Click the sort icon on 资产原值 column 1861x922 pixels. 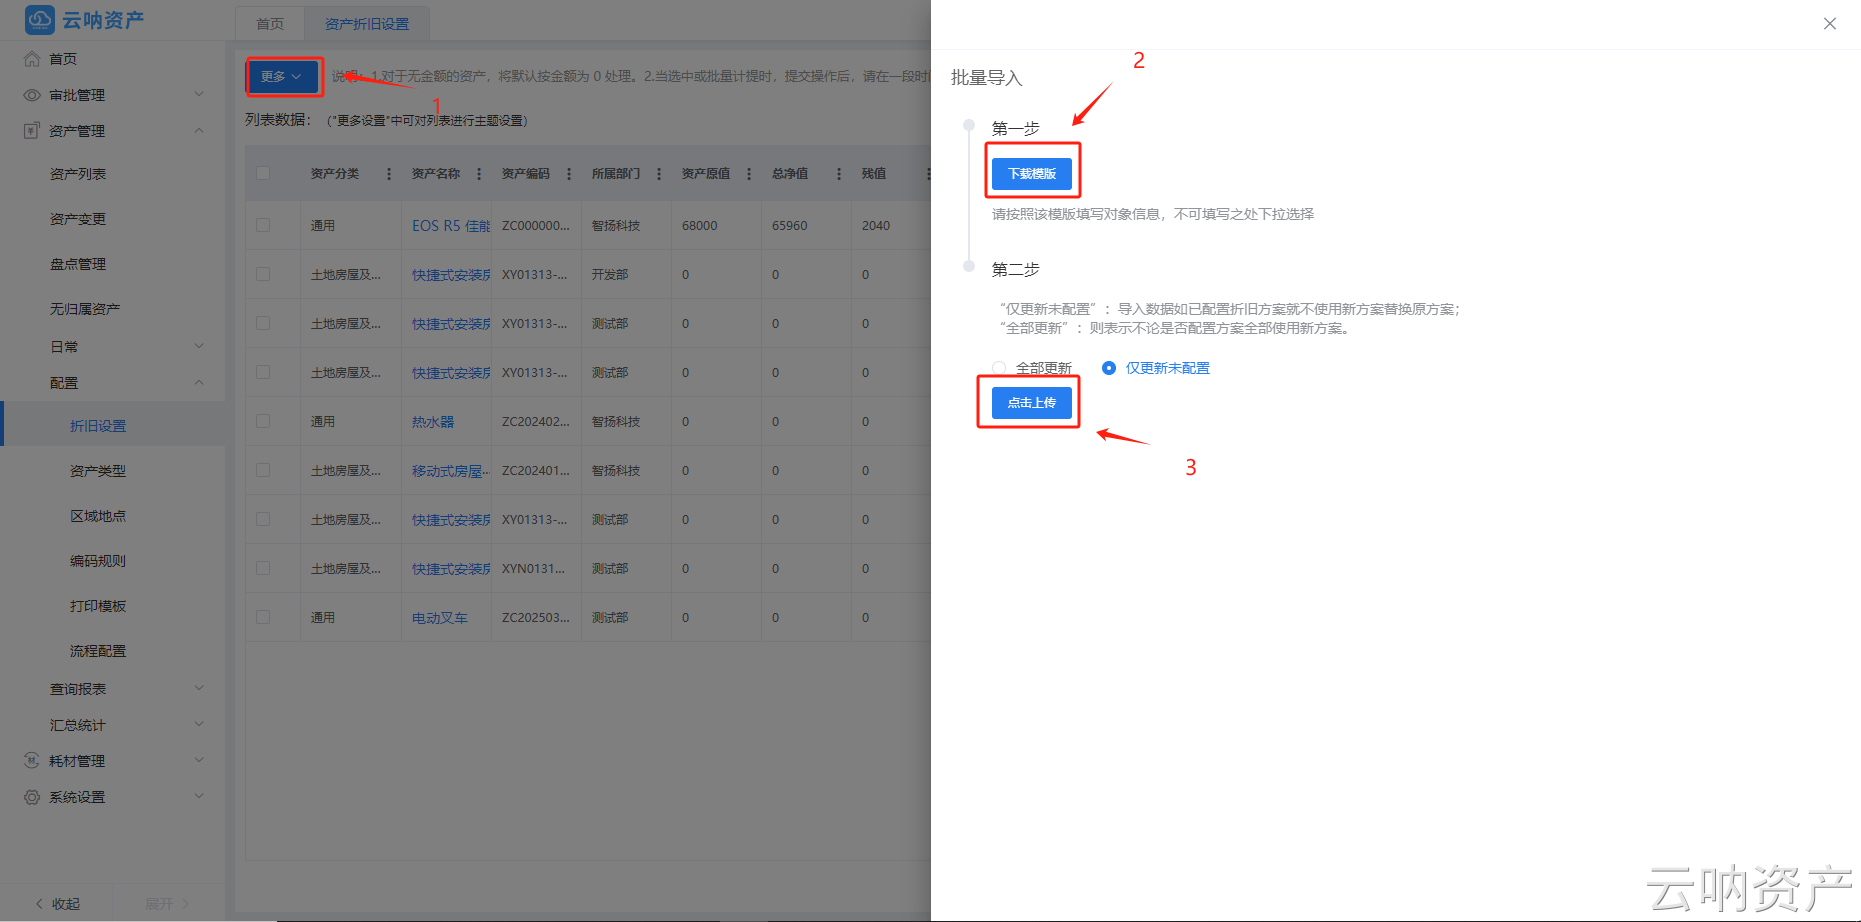(747, 173)
